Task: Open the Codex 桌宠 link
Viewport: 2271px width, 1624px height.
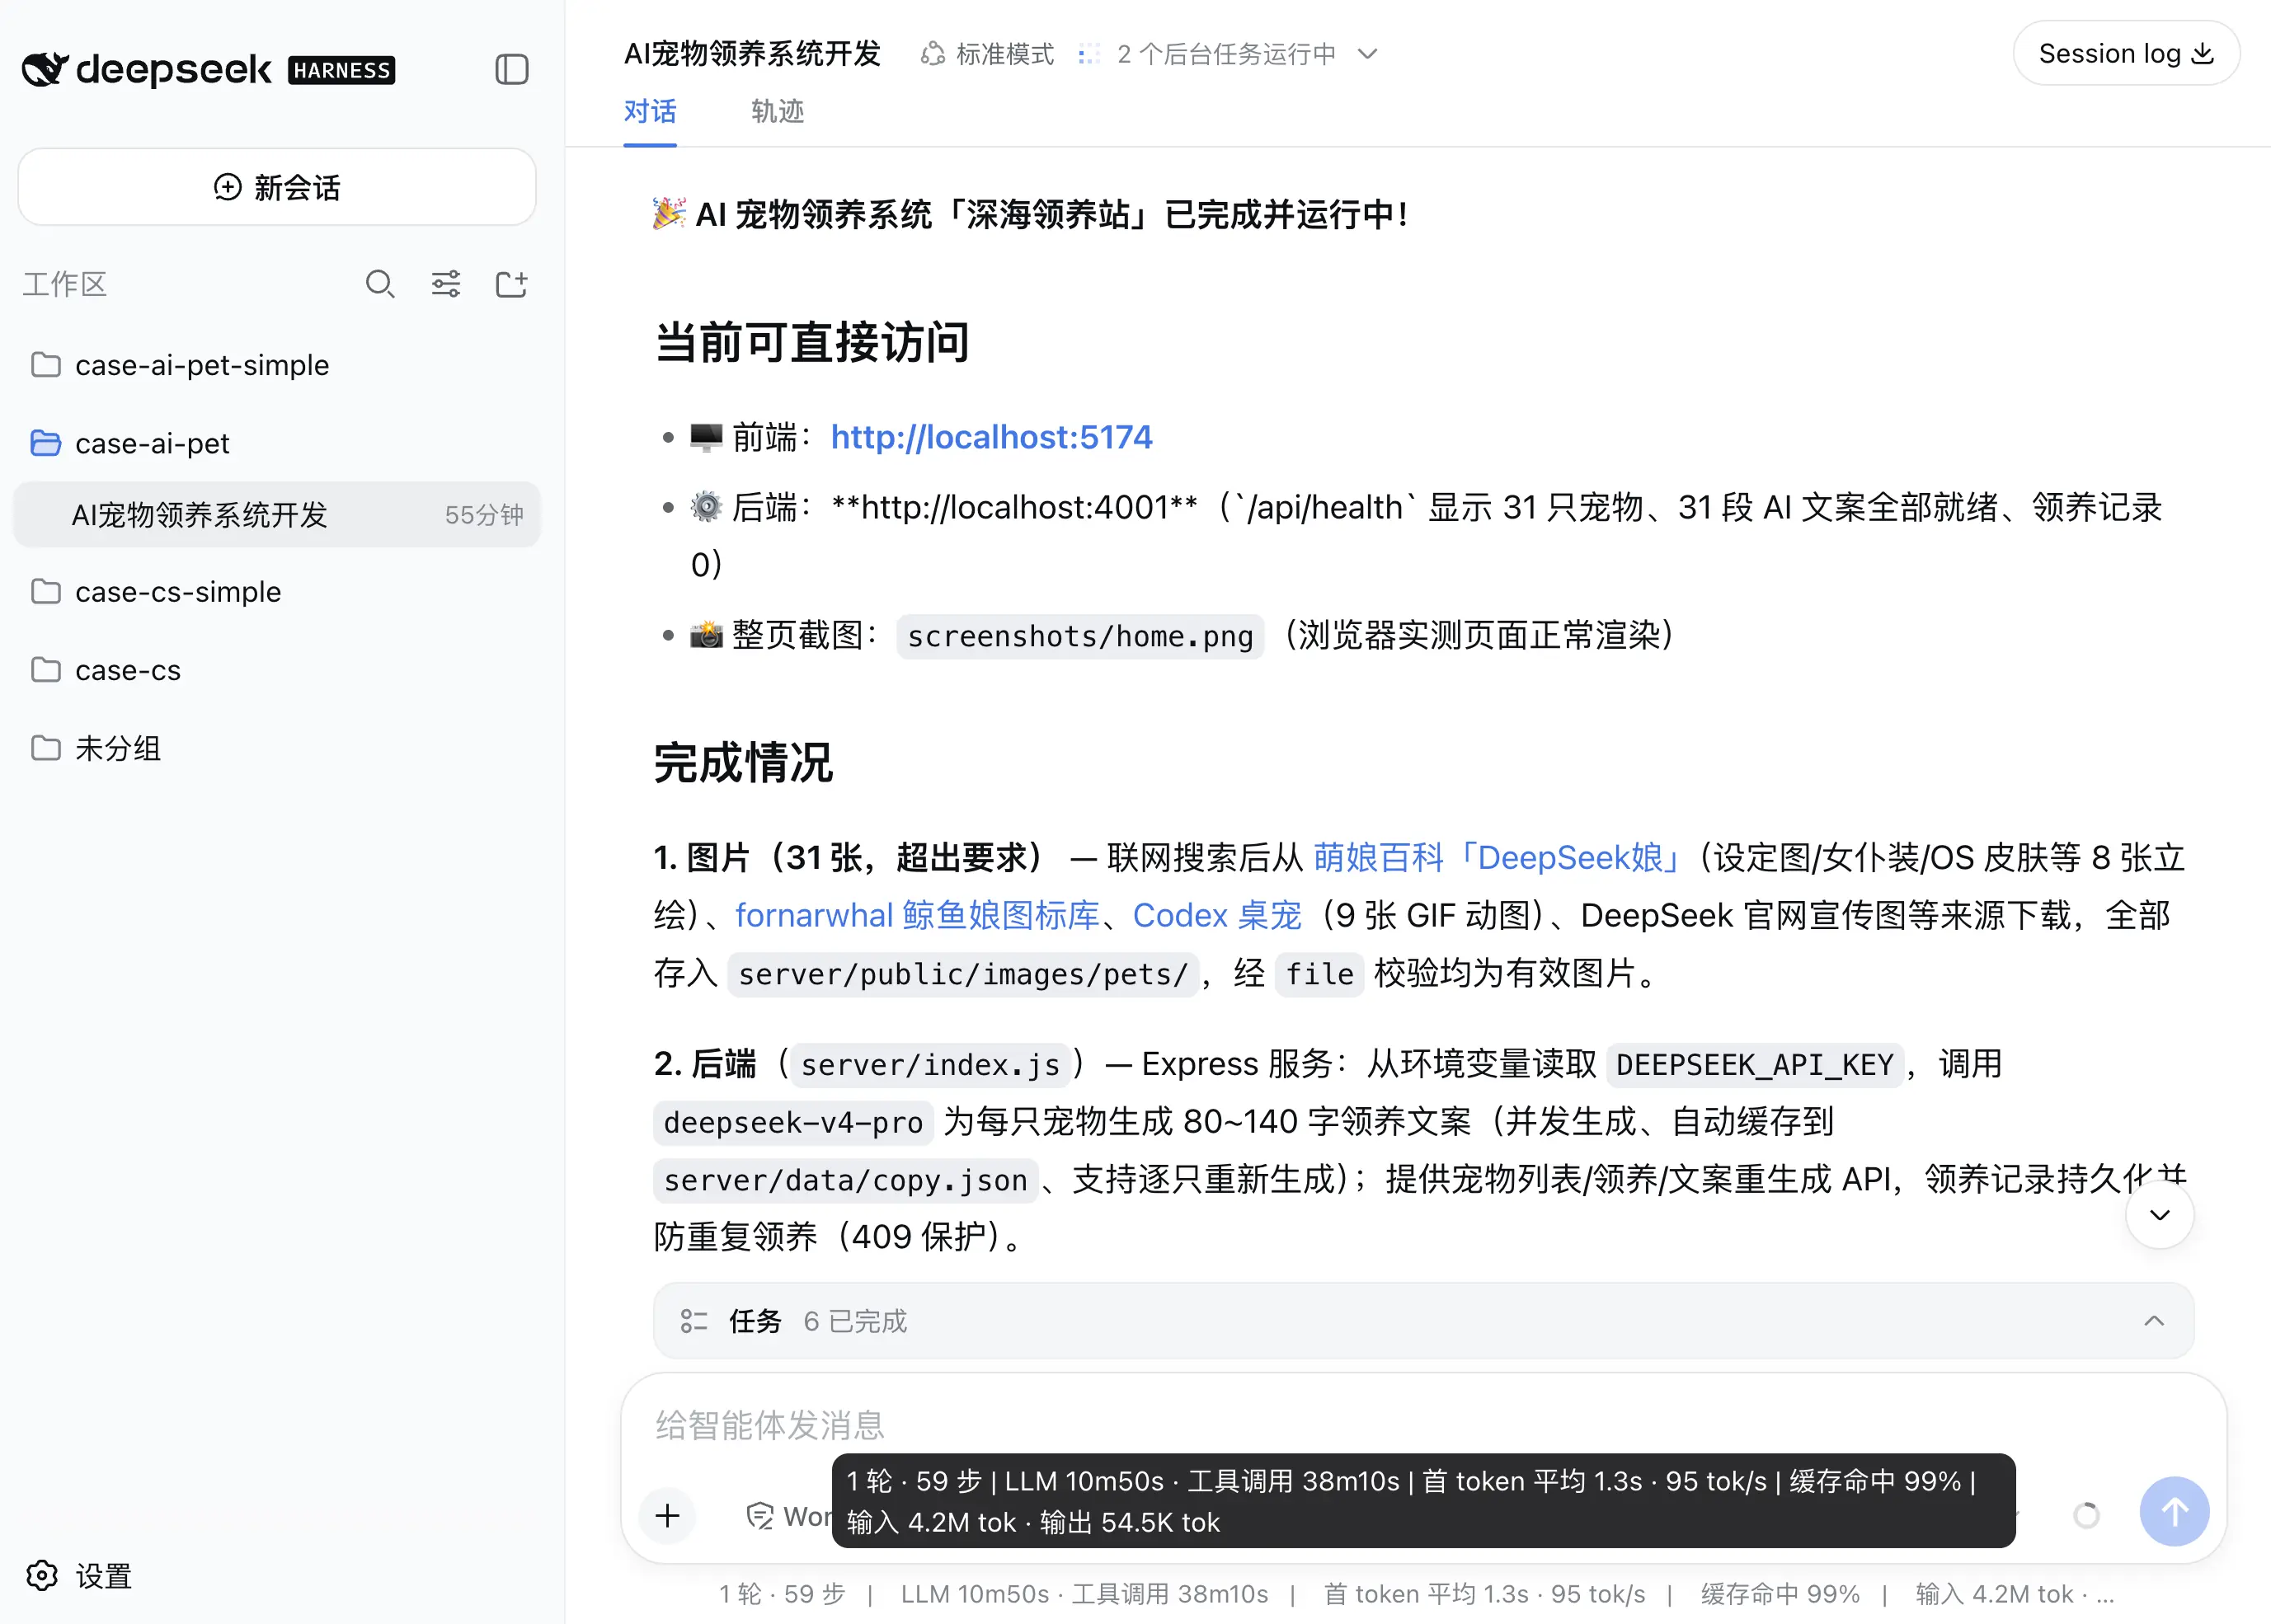Action: tap(1217, 915)
